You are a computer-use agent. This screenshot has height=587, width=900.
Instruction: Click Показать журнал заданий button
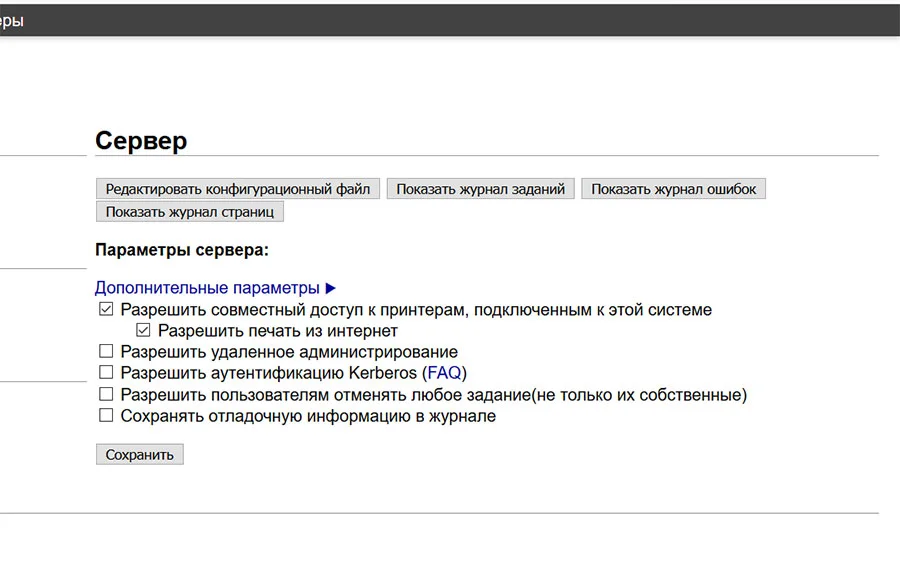480,189
